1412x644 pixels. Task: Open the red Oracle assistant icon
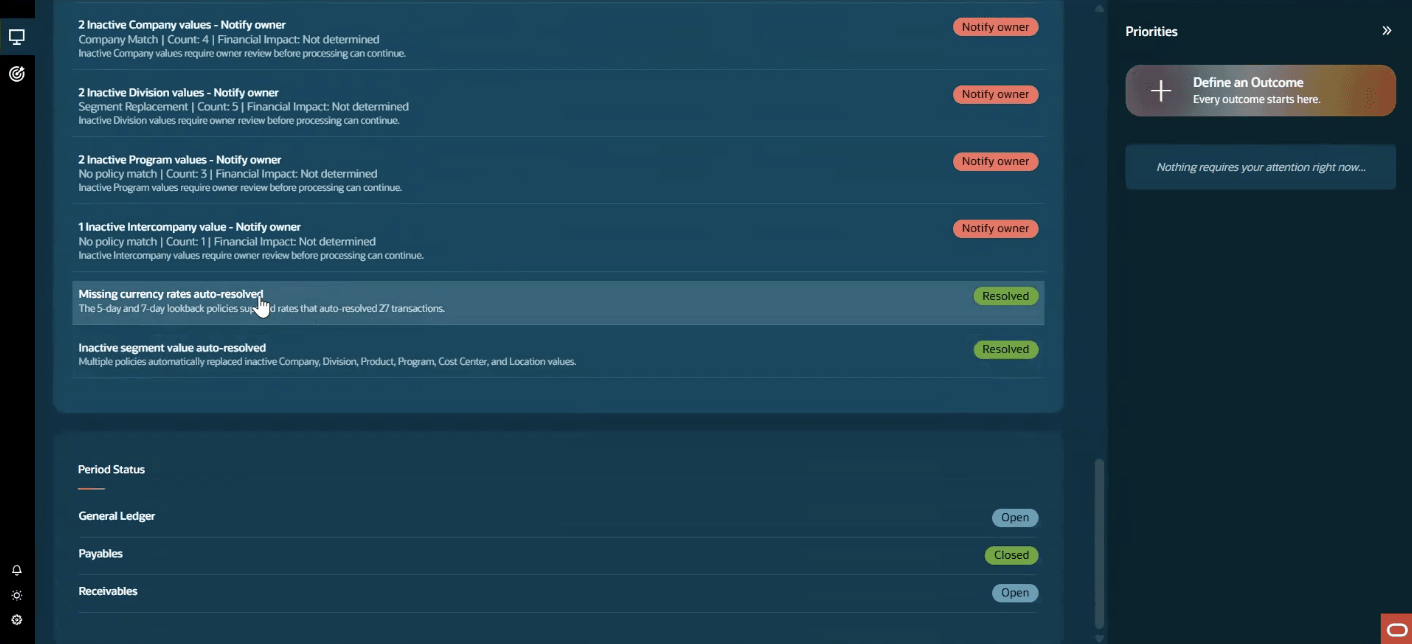(x=1396, y=629)
